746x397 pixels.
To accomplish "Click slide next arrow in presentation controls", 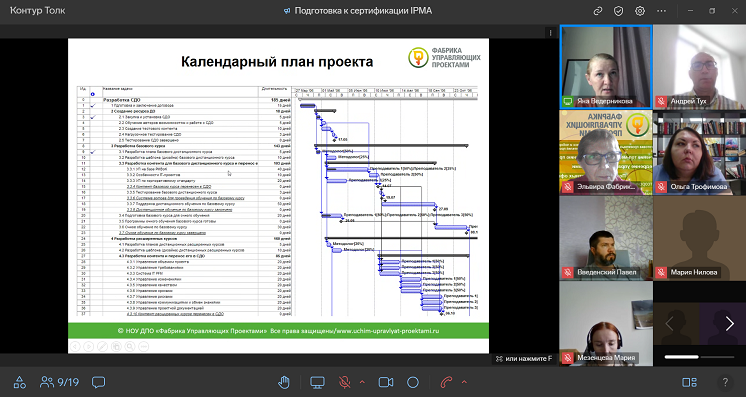I will [x=88, y=347].
